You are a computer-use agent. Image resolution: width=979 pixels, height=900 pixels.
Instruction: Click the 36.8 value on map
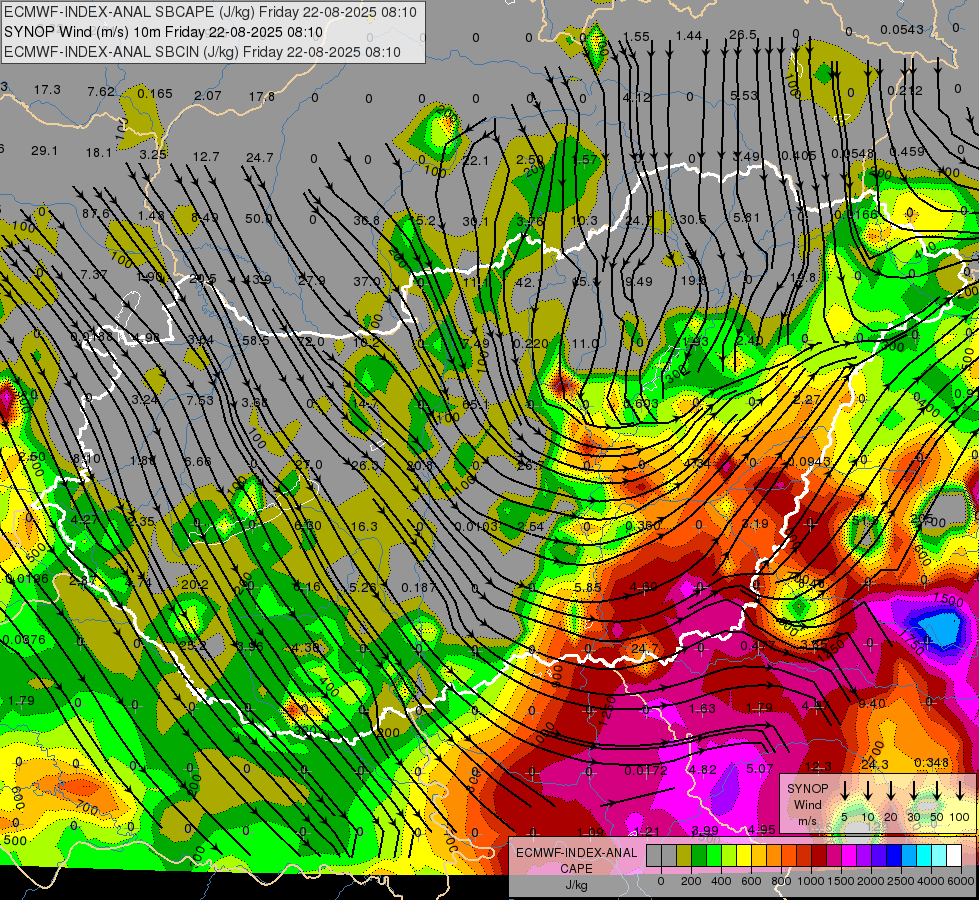tap(367, 220)
